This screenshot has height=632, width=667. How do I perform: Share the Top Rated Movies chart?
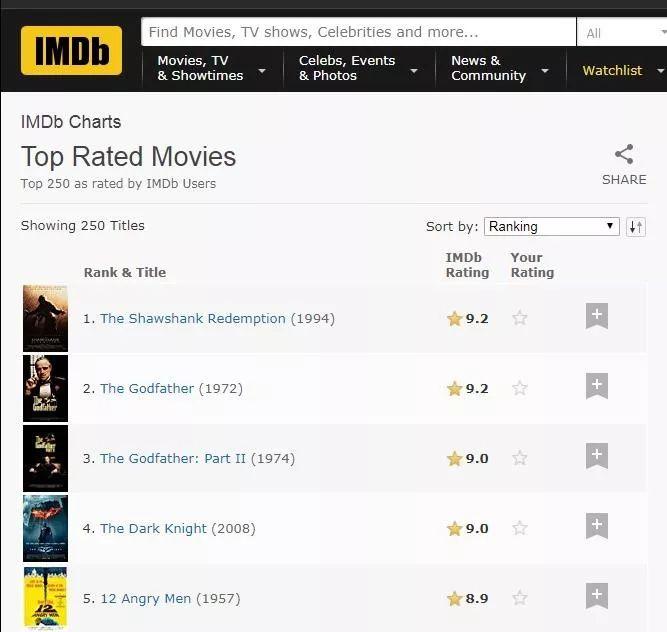(624, 165)
